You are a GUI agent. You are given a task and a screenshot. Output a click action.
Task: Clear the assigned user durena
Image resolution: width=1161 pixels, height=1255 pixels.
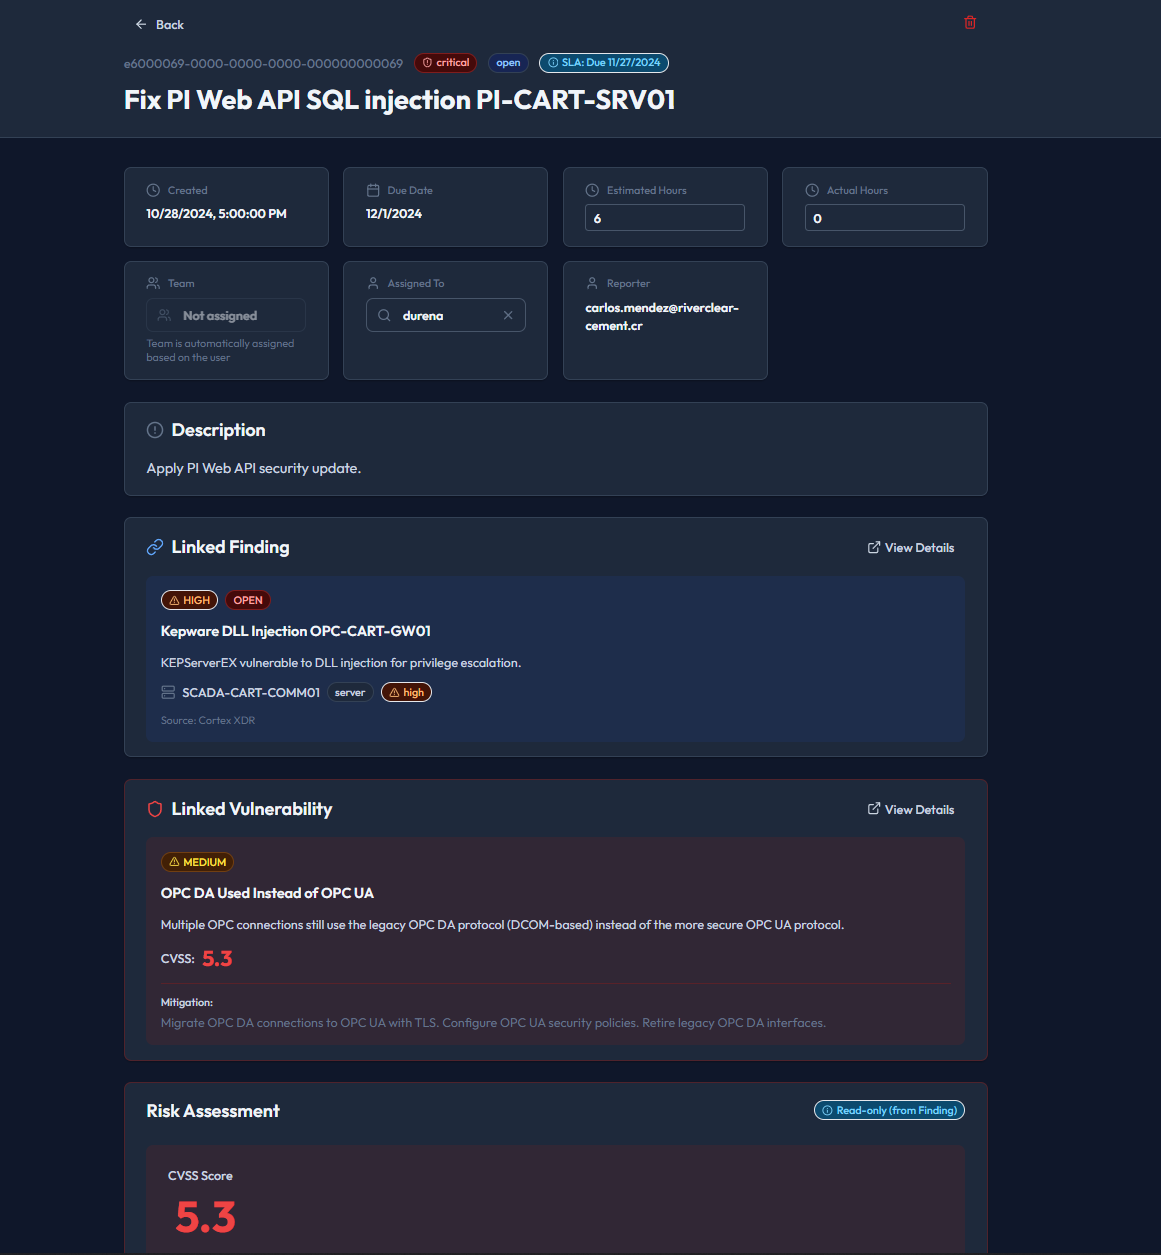point(508,316)
